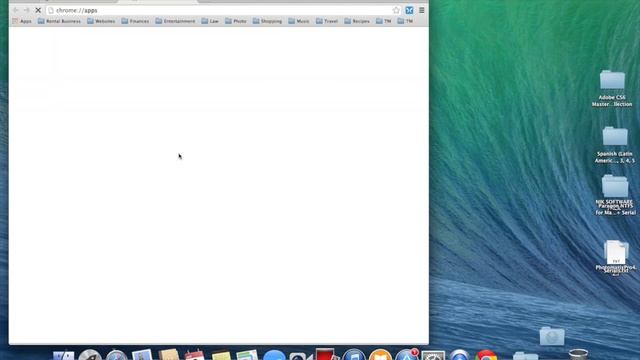Go forward in Chrome history
The image size is (640, 360).
tap(27, 10)
